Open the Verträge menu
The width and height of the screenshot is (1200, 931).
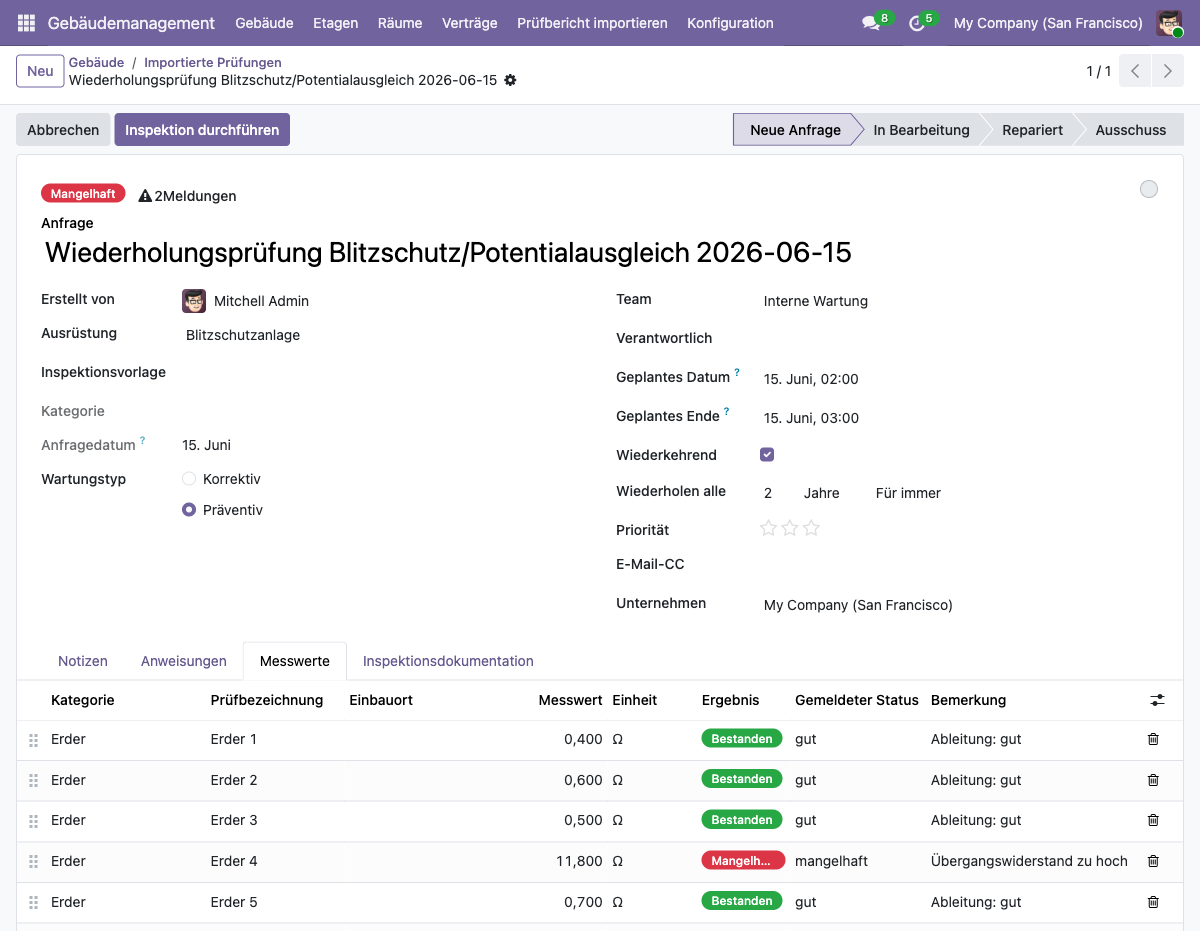(470, 23)
